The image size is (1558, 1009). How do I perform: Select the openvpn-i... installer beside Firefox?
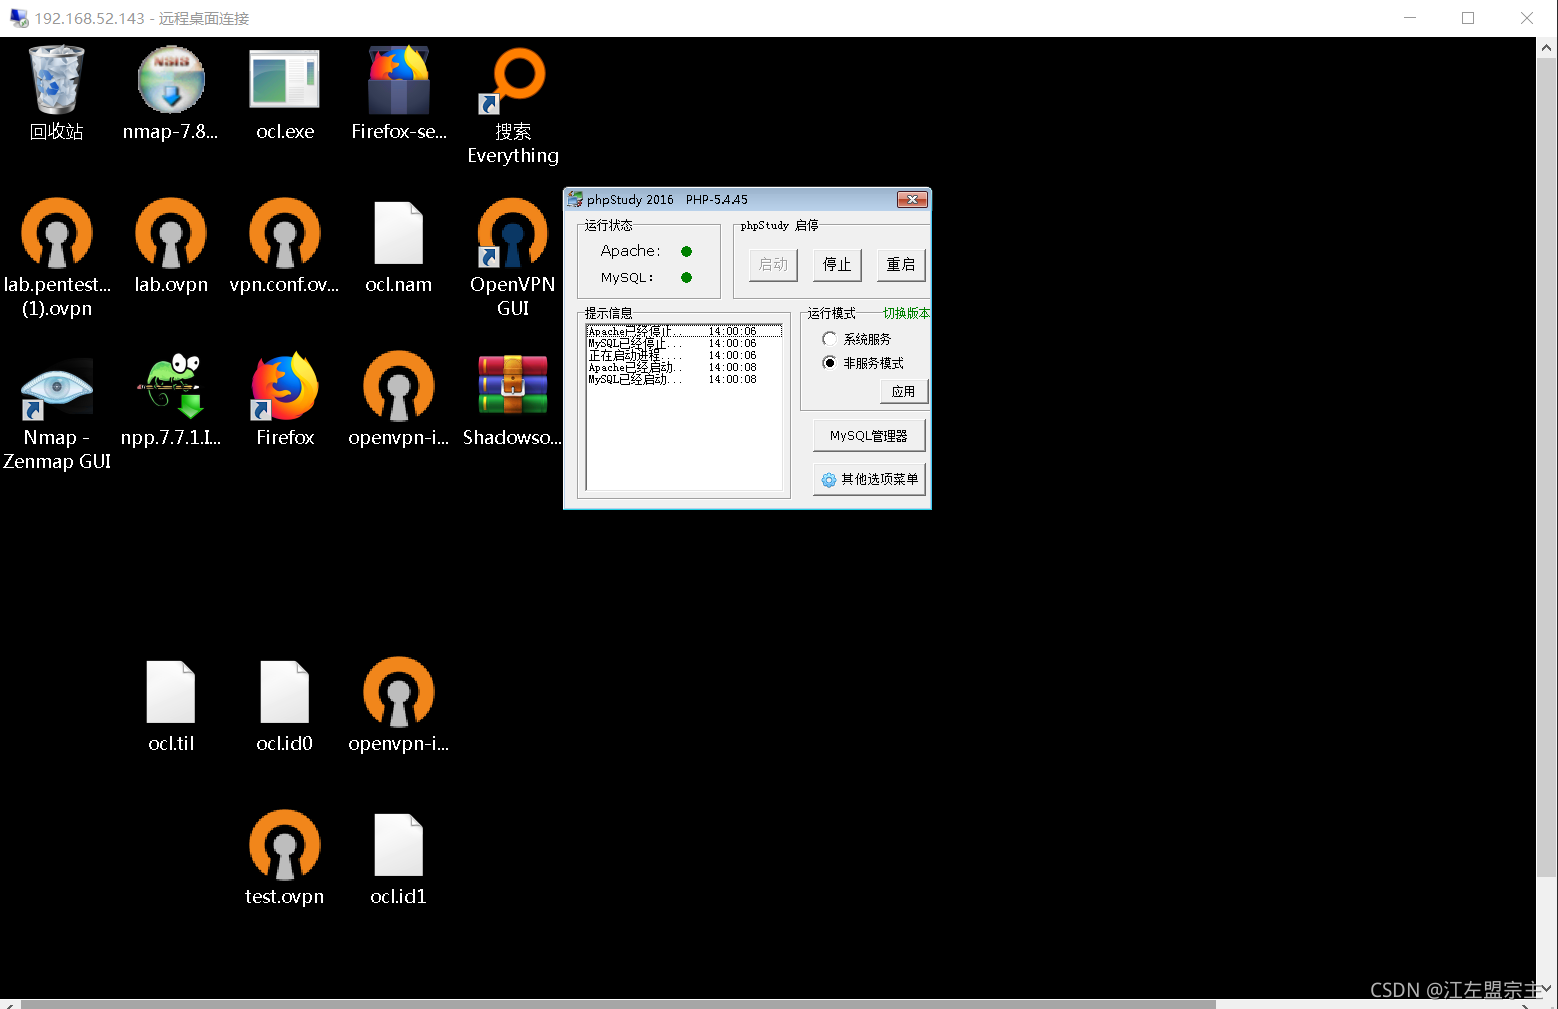[x=399, y=399]
